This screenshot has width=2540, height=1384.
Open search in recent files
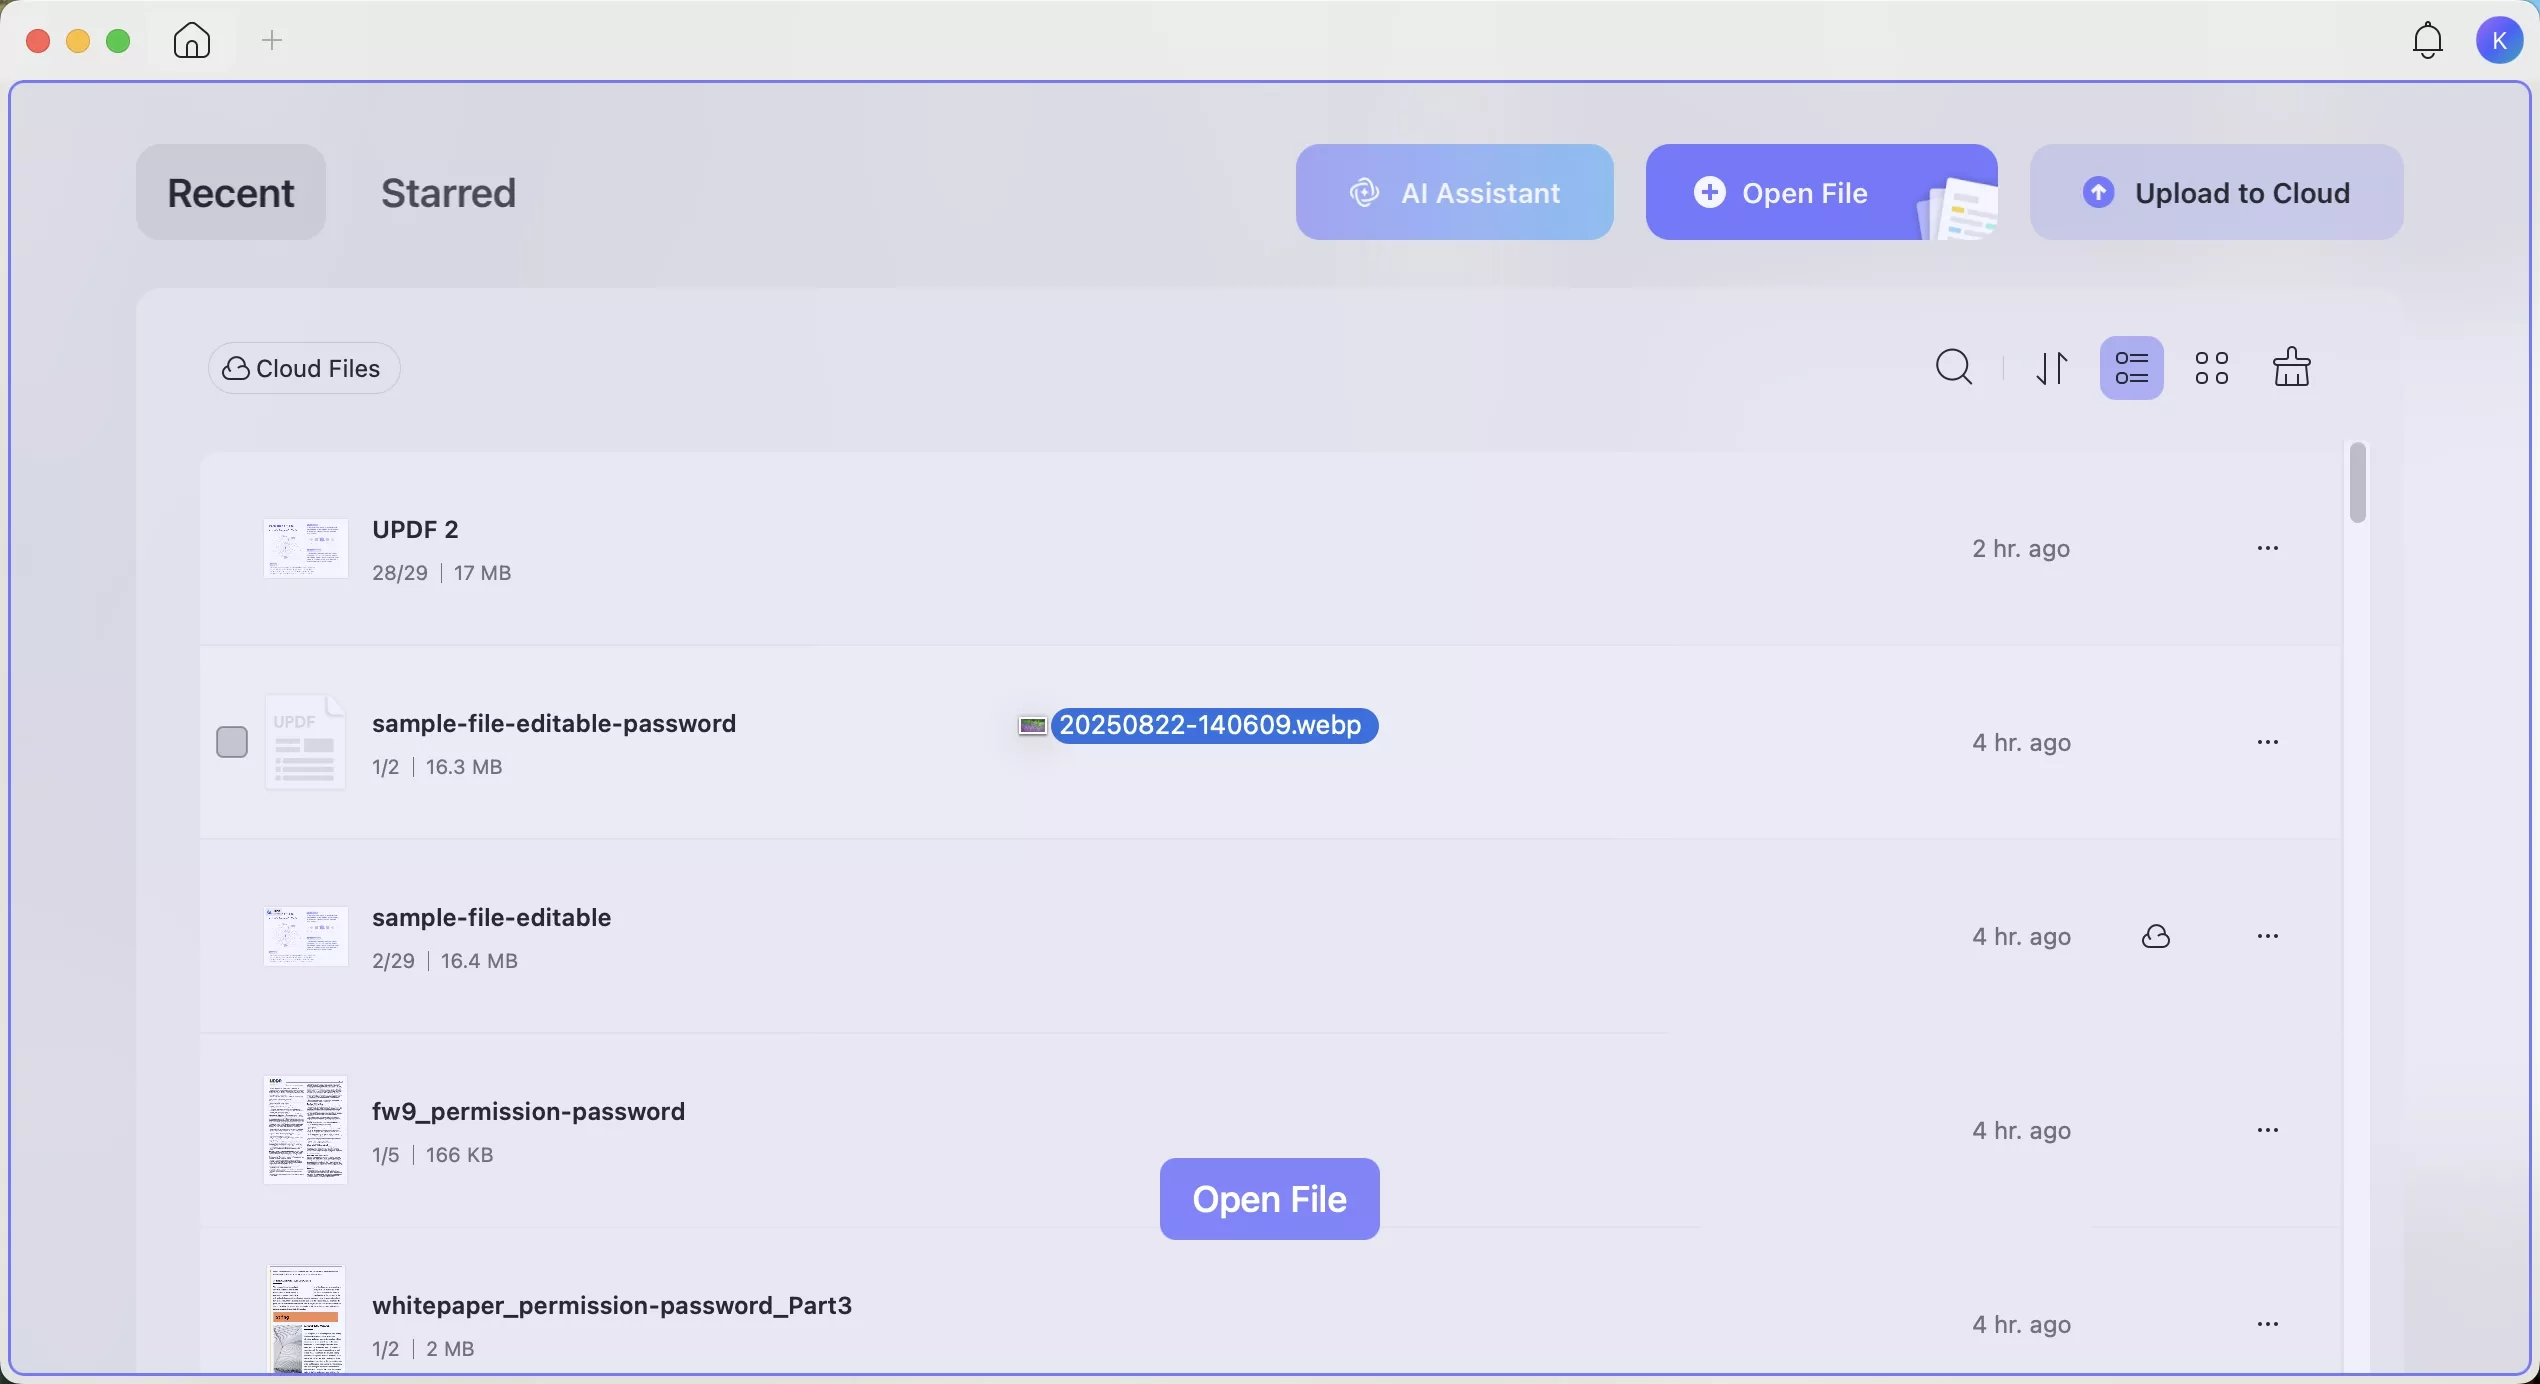tap(1954, 368)
